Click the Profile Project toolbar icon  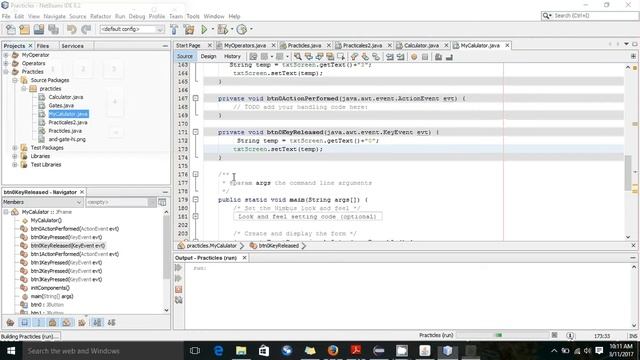[x=242, y=29]
